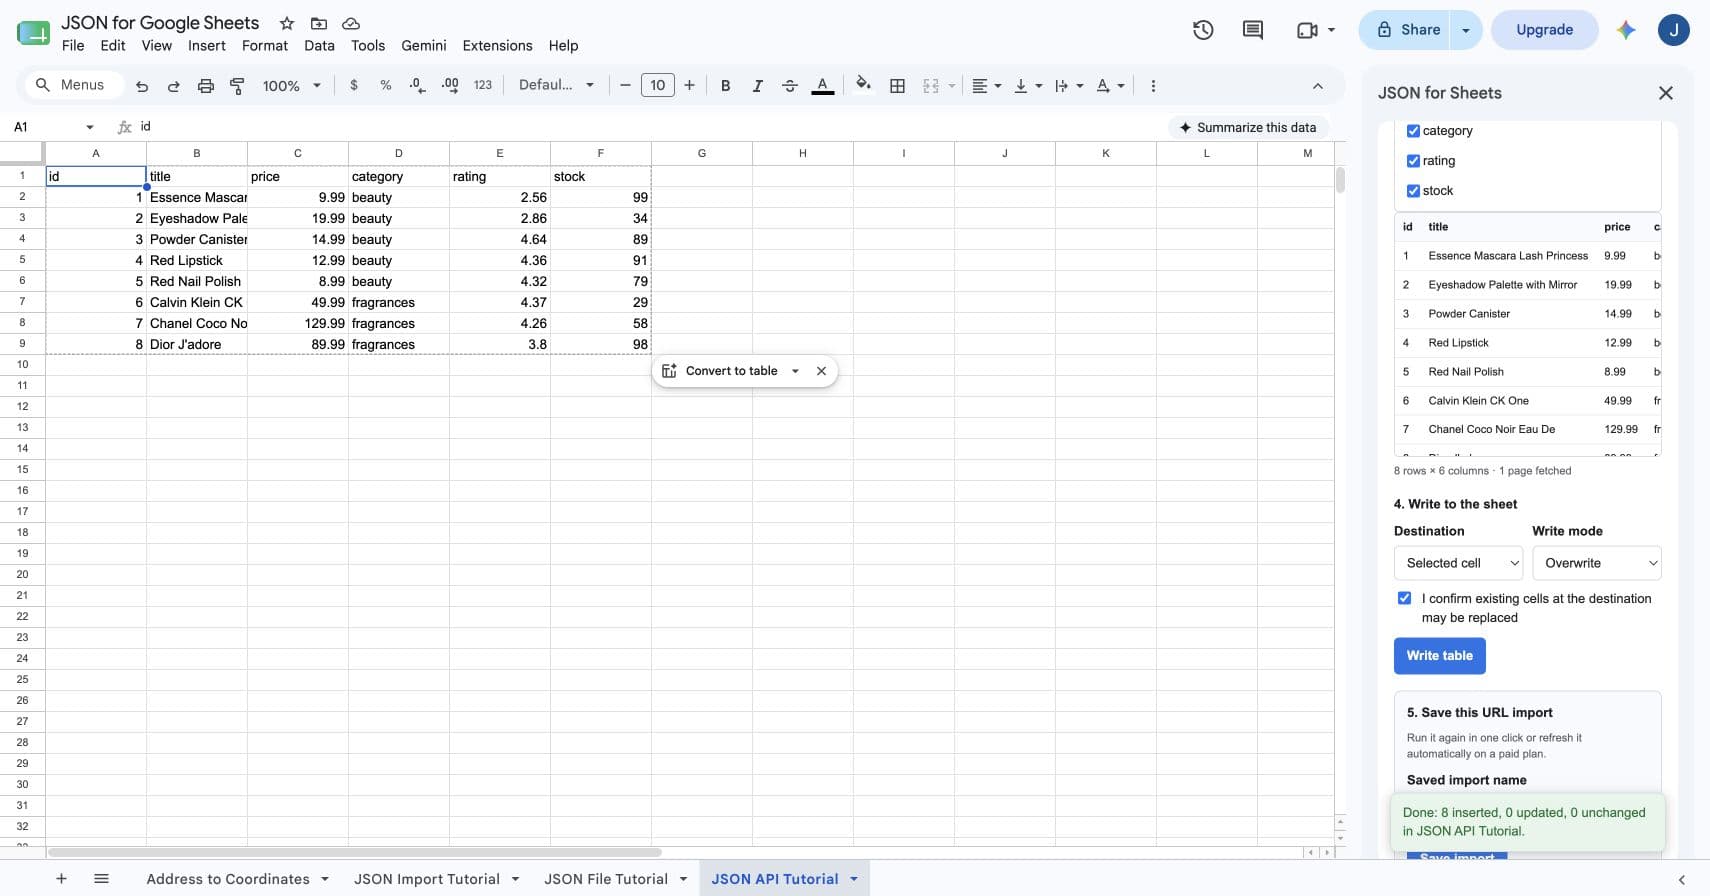Open the Google account avatar J
The image size is (1710, 896).
point(1674,30)
